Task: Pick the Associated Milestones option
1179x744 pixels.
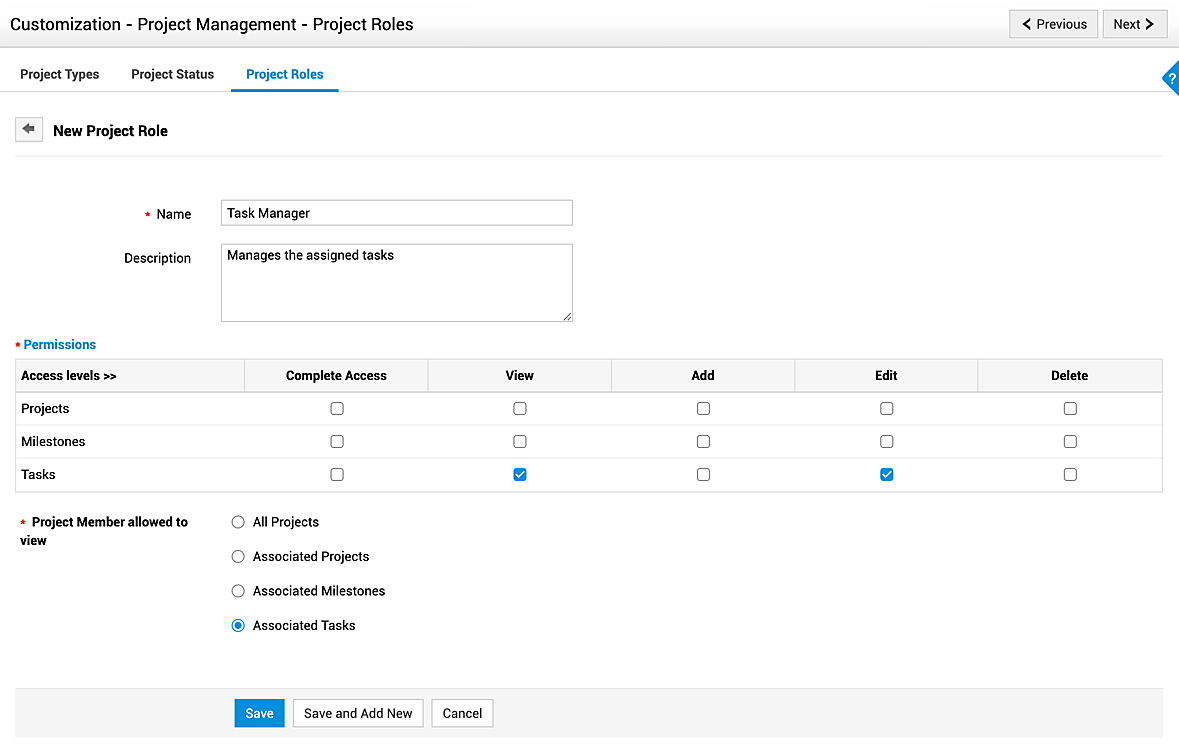Action: 238,591
